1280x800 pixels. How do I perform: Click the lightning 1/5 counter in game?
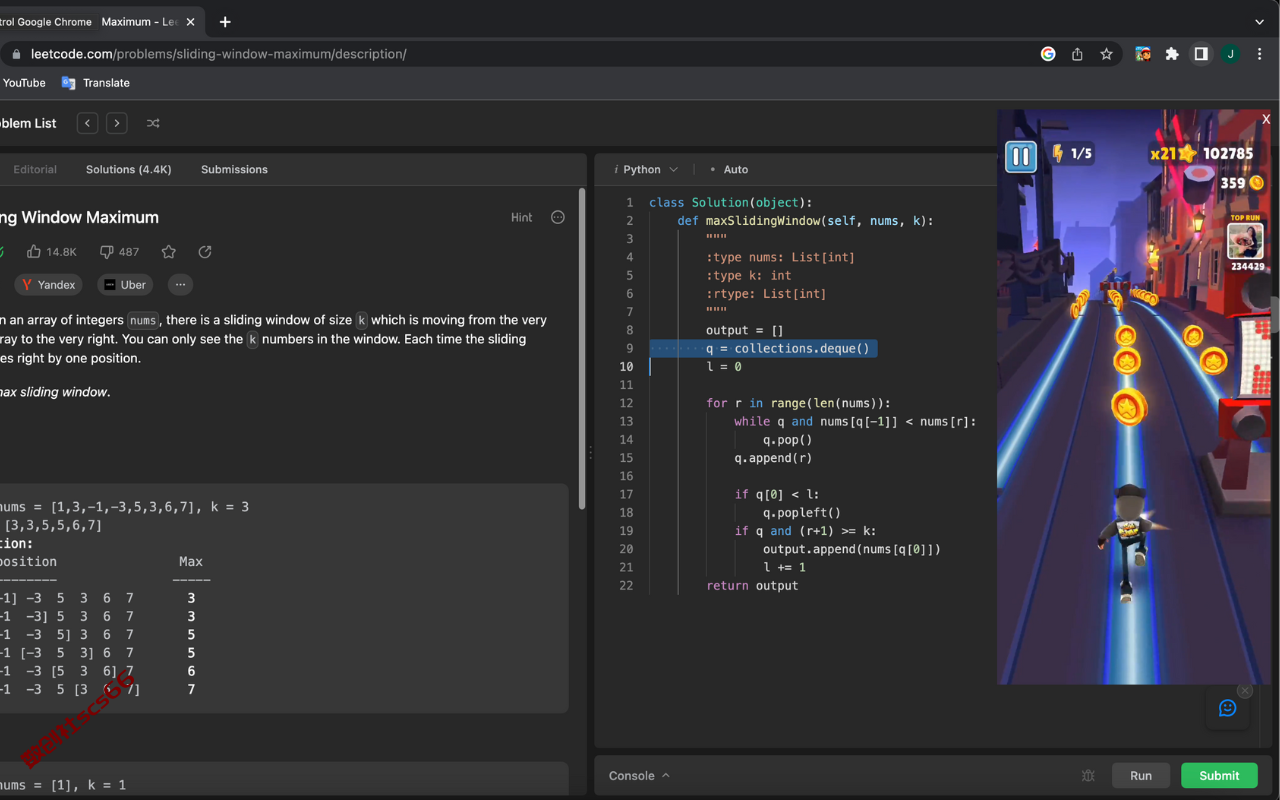[1072, 153]
